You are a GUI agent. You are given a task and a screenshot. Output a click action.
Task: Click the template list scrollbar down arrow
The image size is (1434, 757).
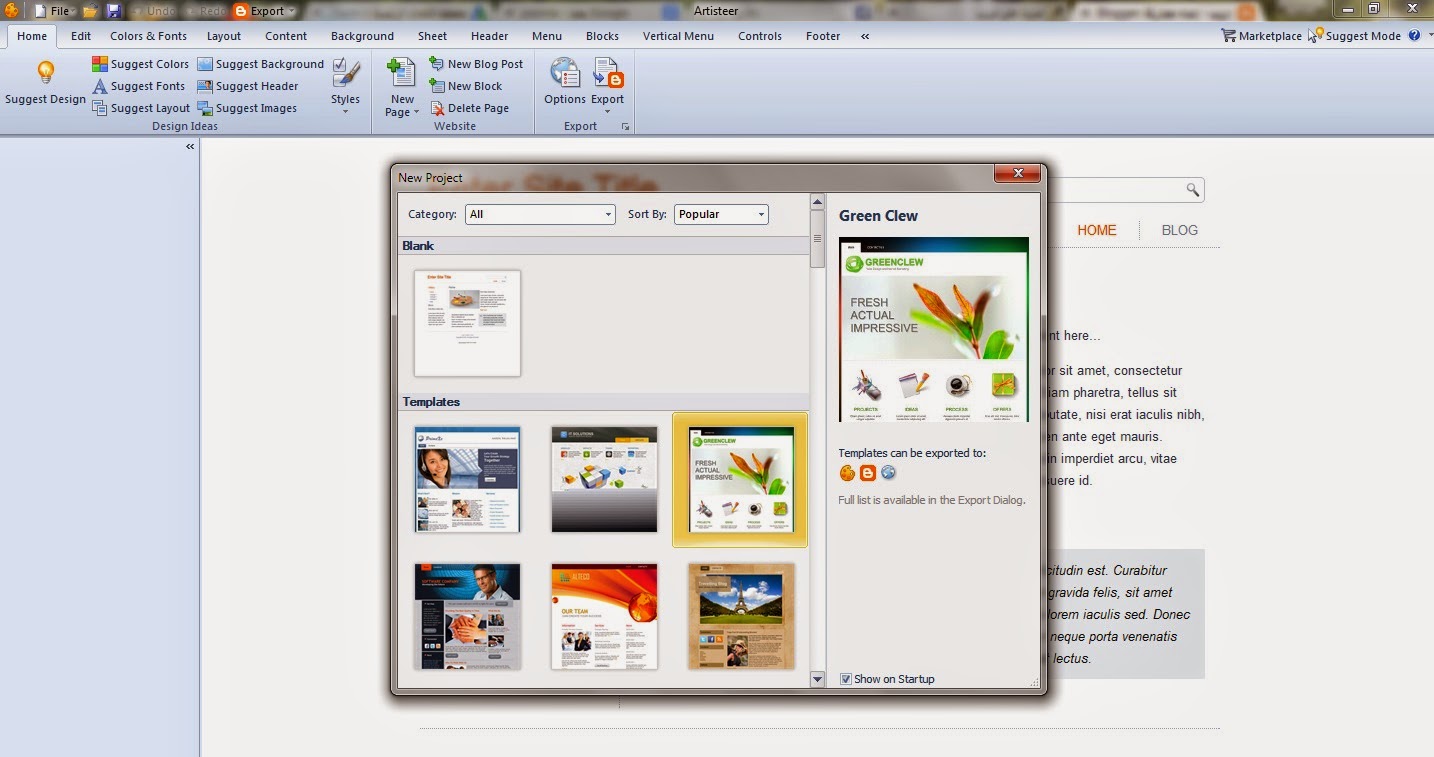[817, 679]
